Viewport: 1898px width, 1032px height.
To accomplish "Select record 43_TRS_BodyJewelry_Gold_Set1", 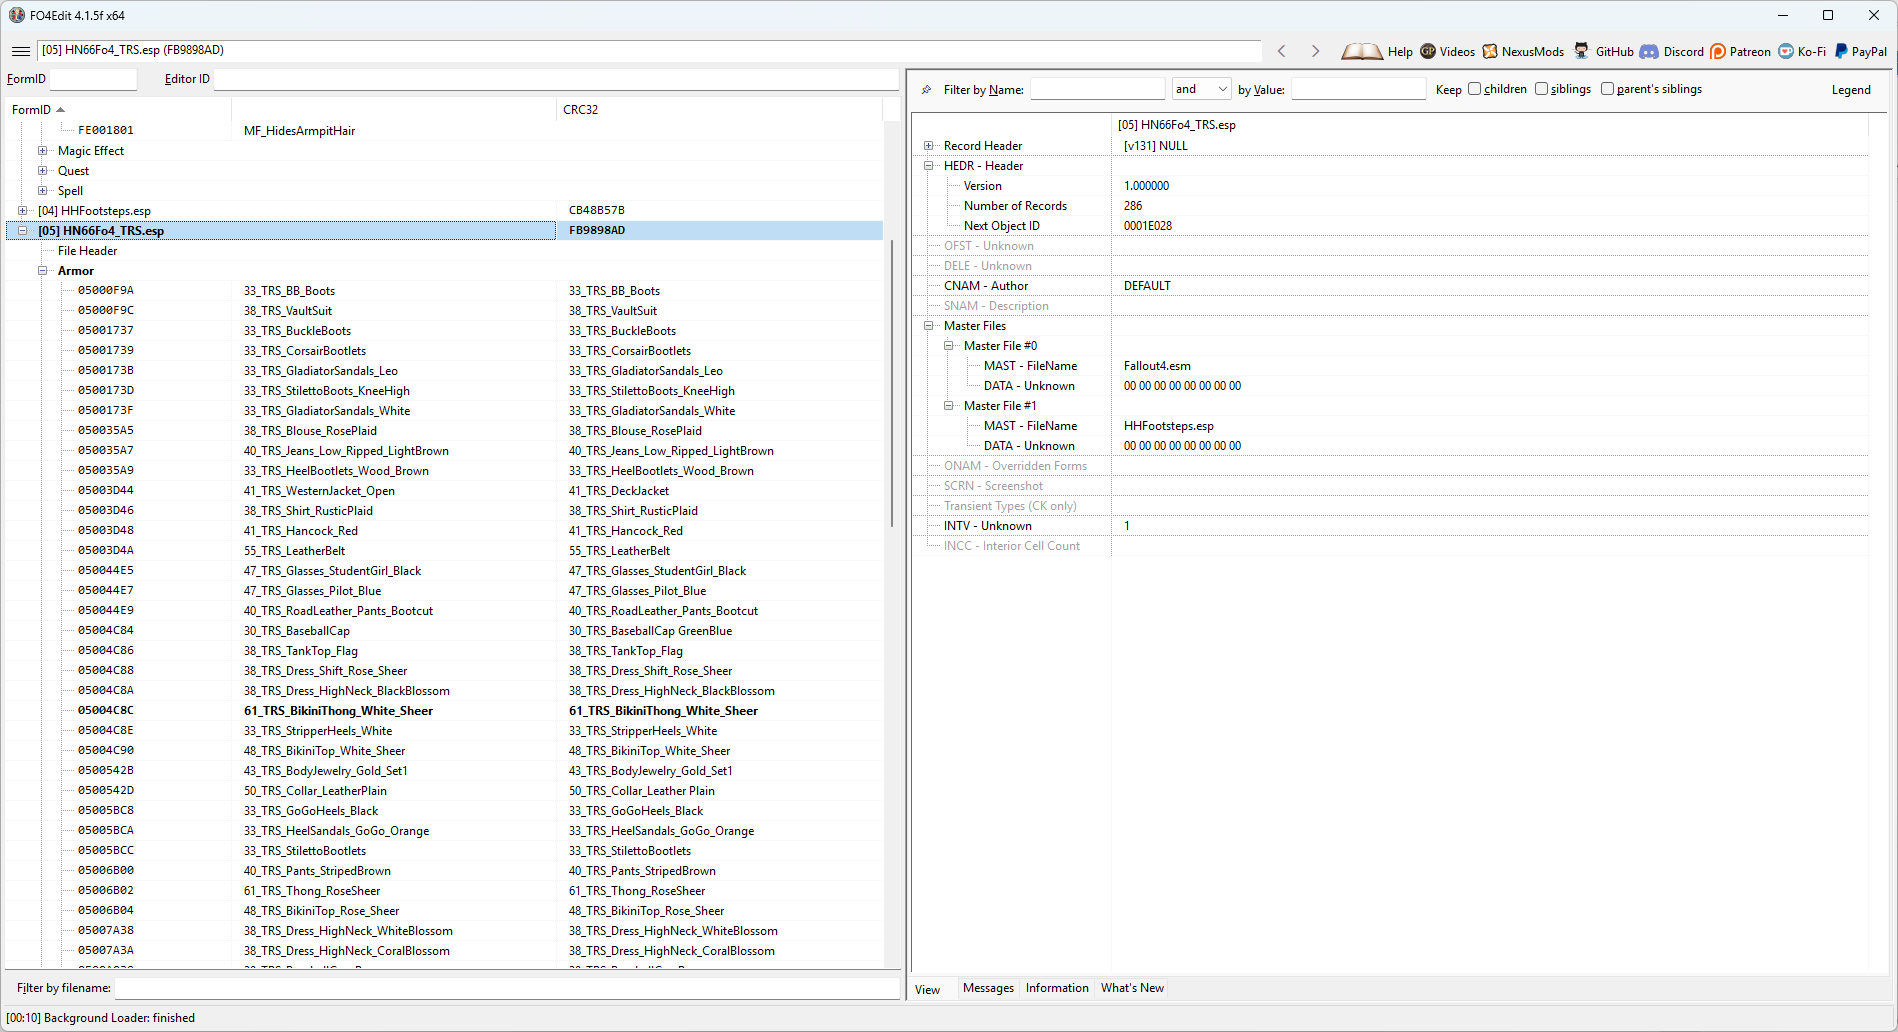I will [x=326, y=771].
